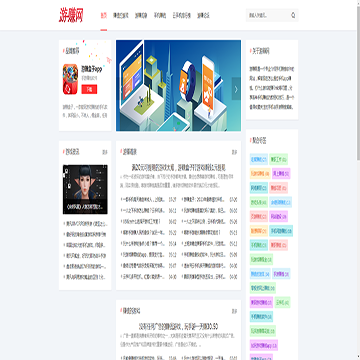Click the more link in the elf-thumbnail news card
The image size is (360, 360).
pos(105,152)
